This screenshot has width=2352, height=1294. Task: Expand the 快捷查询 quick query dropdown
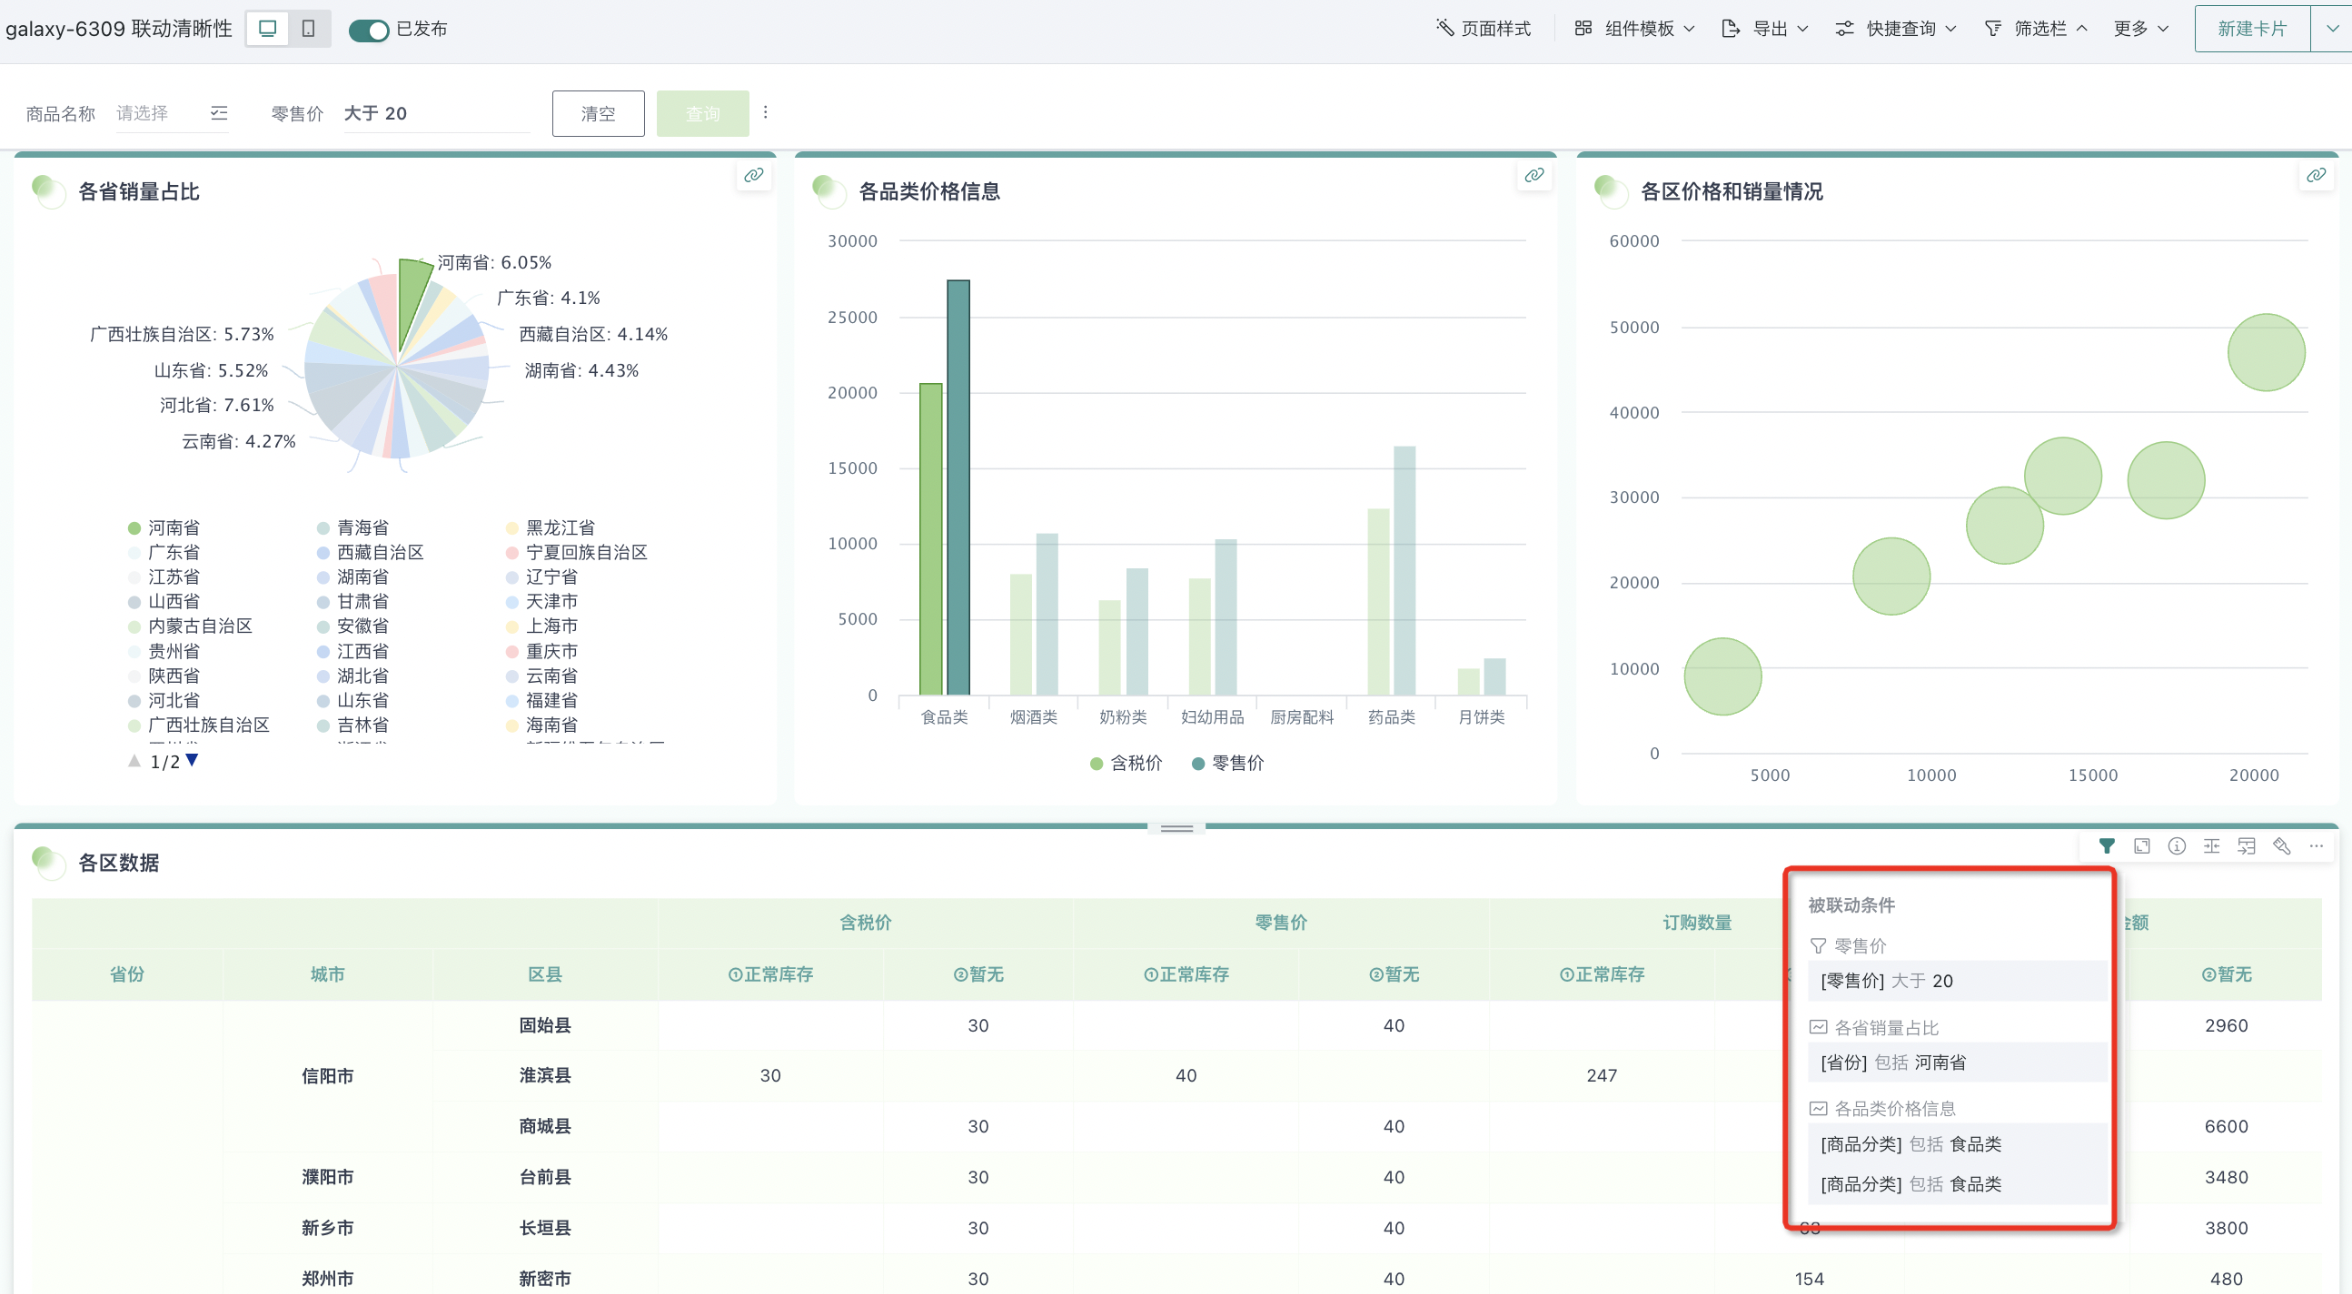(x=1895, y=29)
